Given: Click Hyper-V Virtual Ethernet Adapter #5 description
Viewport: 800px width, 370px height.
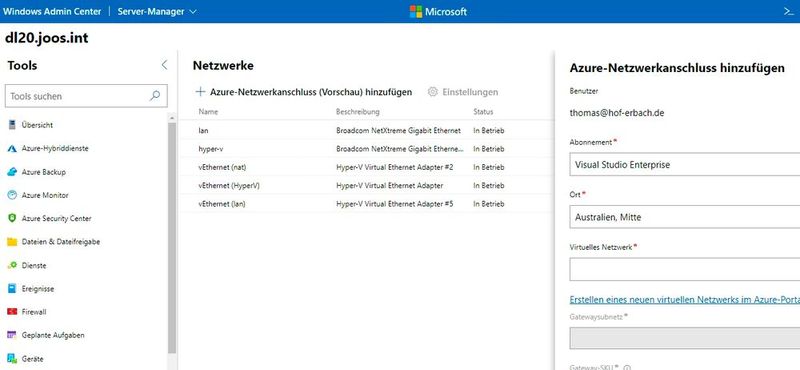Looking at the screenshot, I should point(395,204).
